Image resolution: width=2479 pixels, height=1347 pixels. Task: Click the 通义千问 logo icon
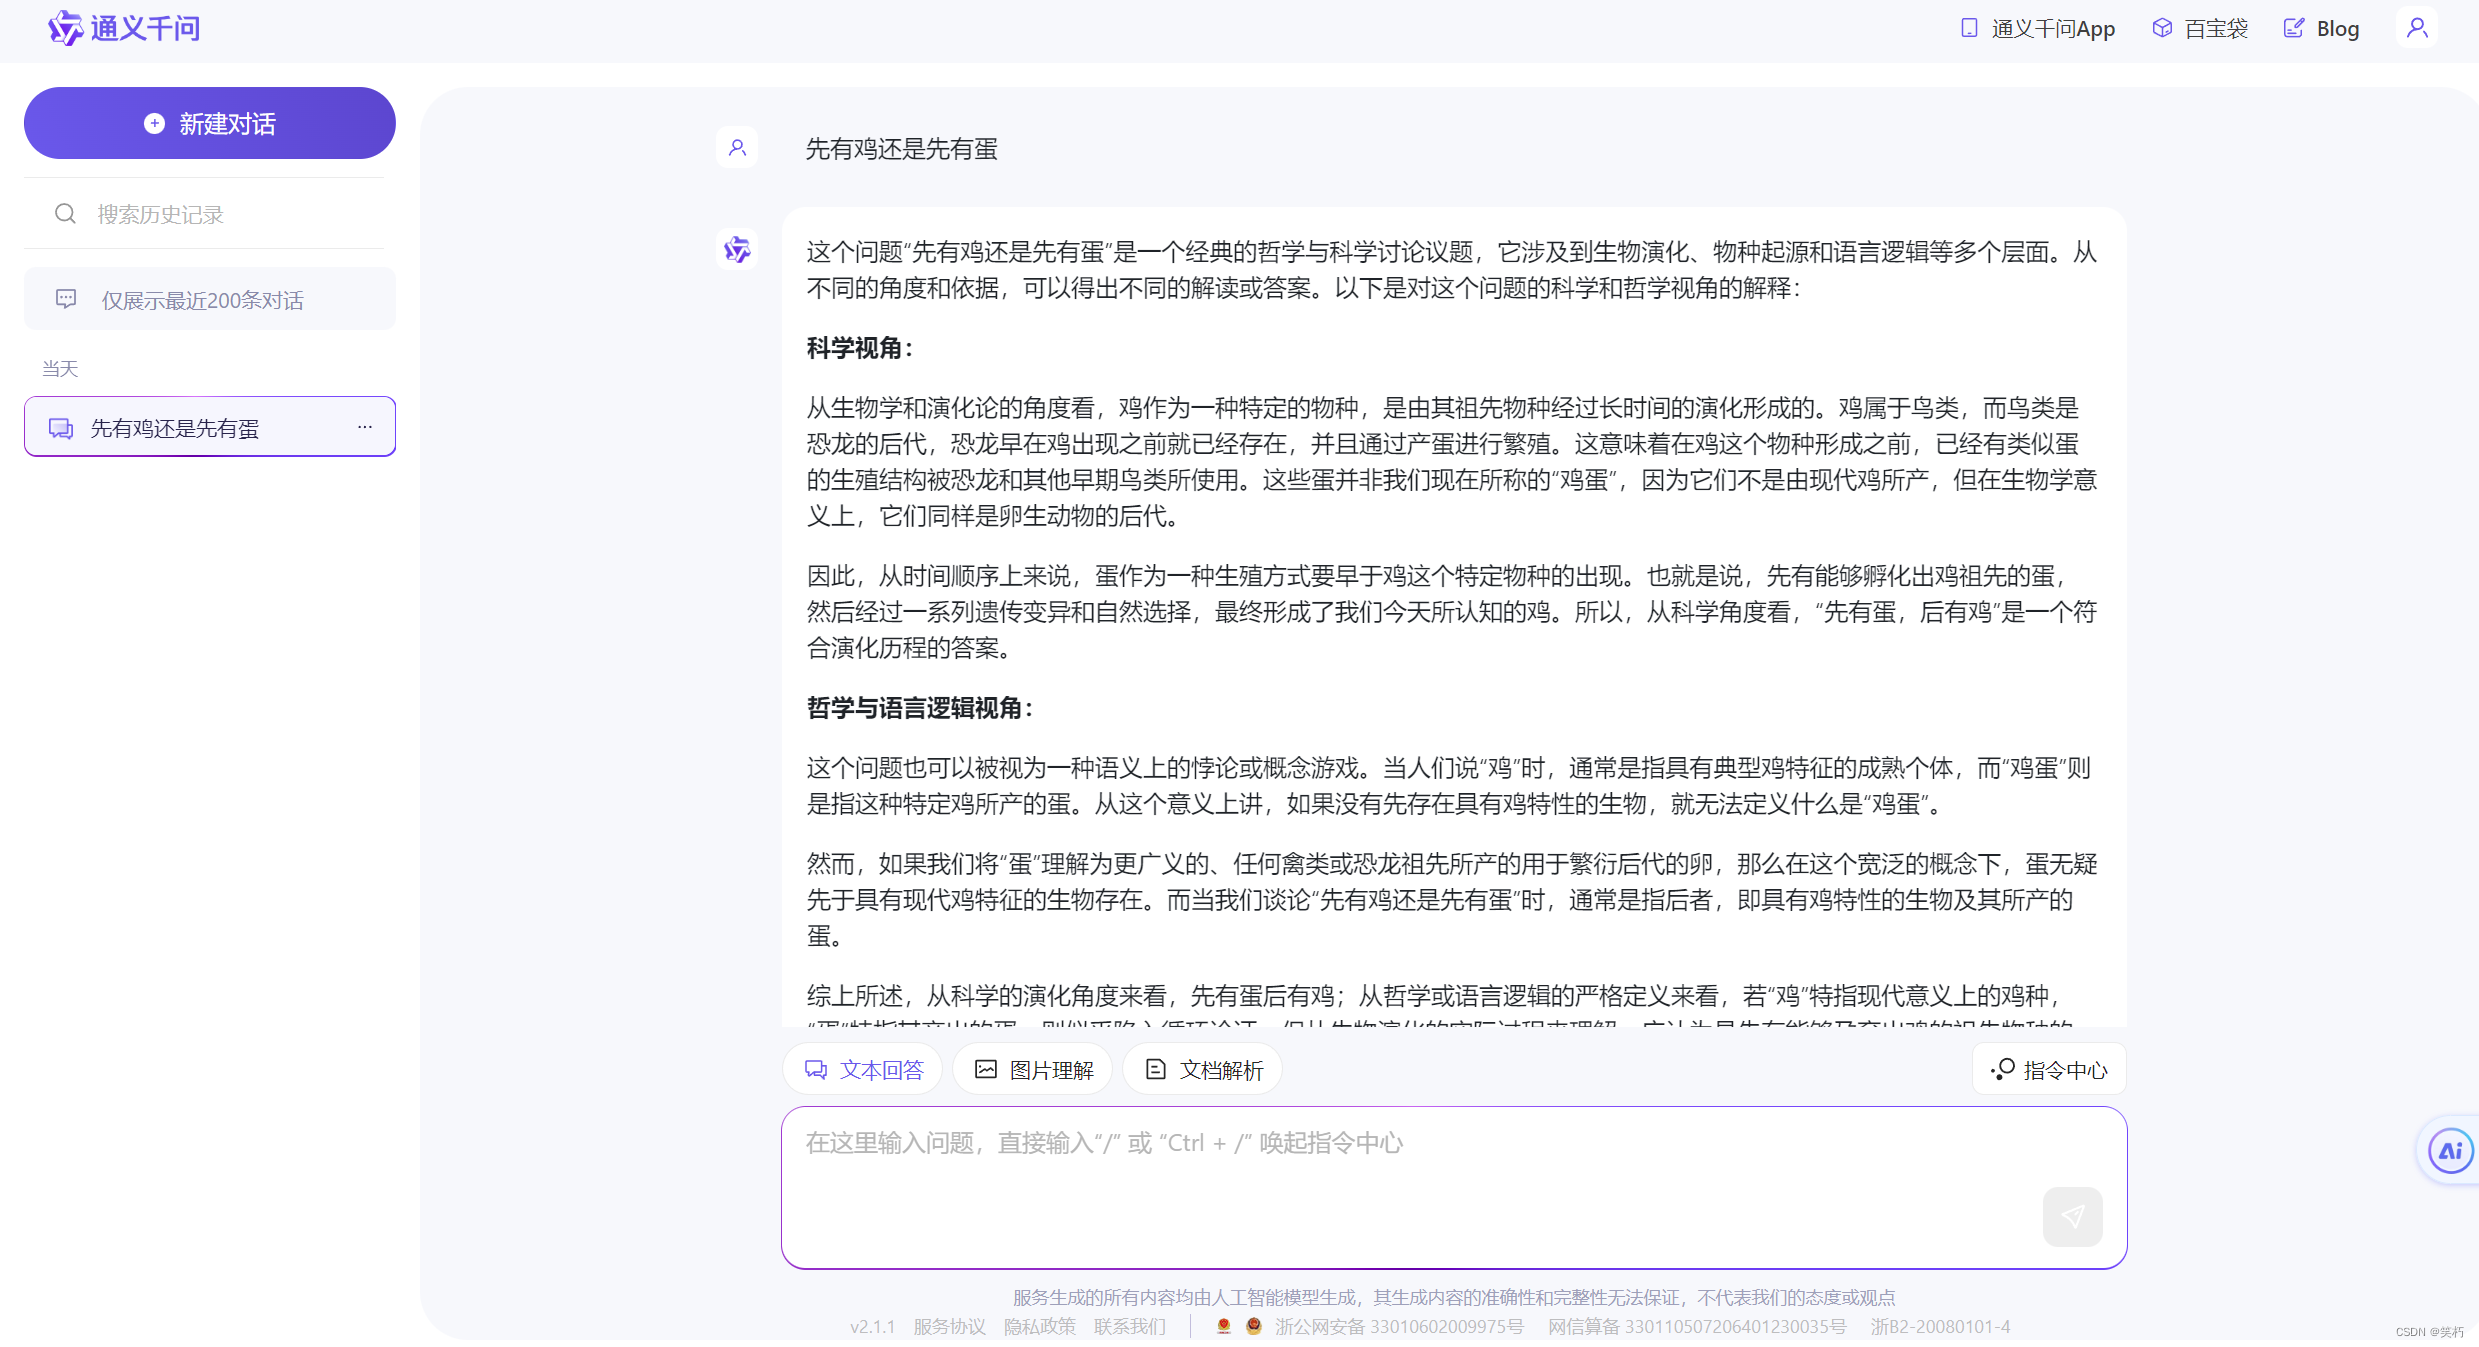(64, 28)
